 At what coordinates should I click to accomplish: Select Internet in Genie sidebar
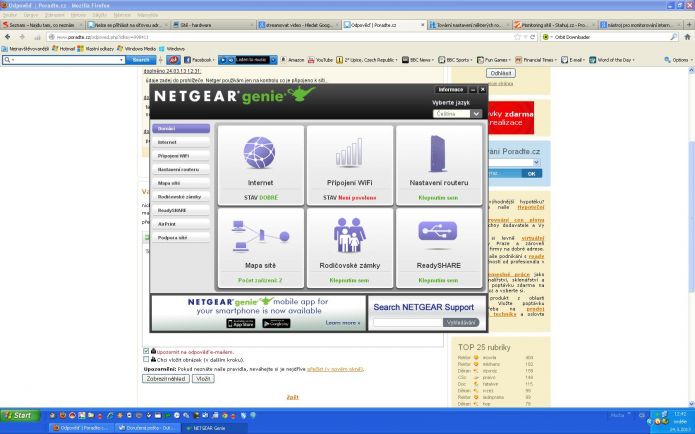(181, 142)
